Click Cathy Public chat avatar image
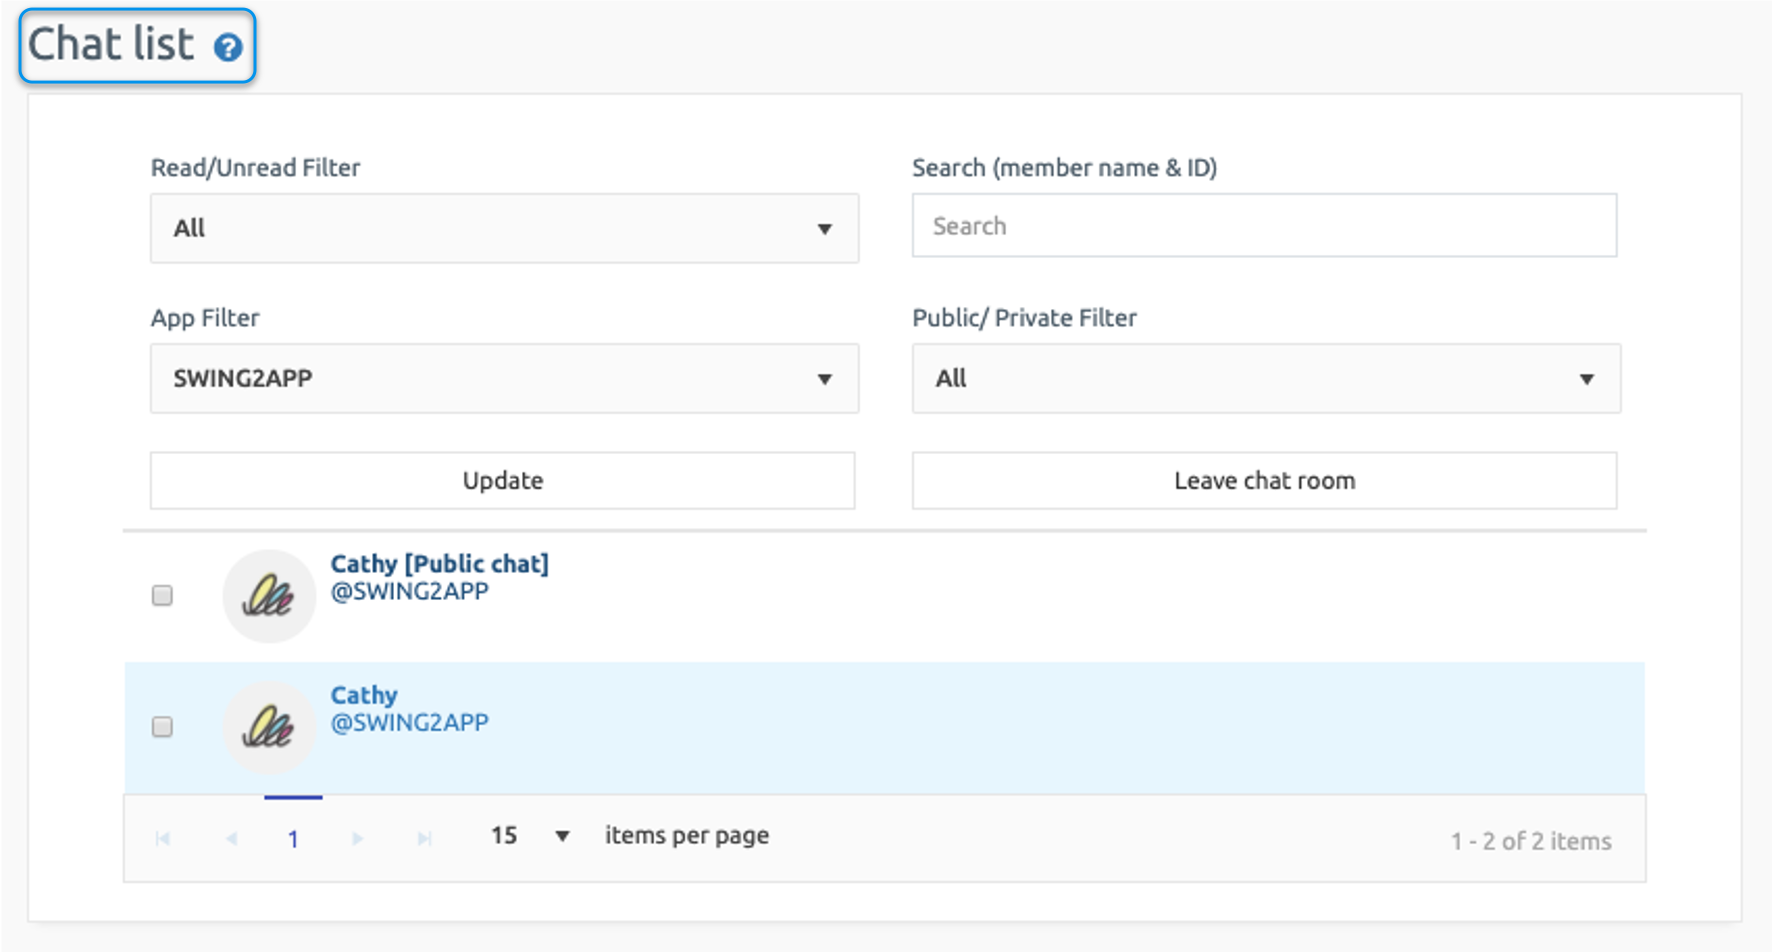The image size is (1772, 952). pos(268,596)
